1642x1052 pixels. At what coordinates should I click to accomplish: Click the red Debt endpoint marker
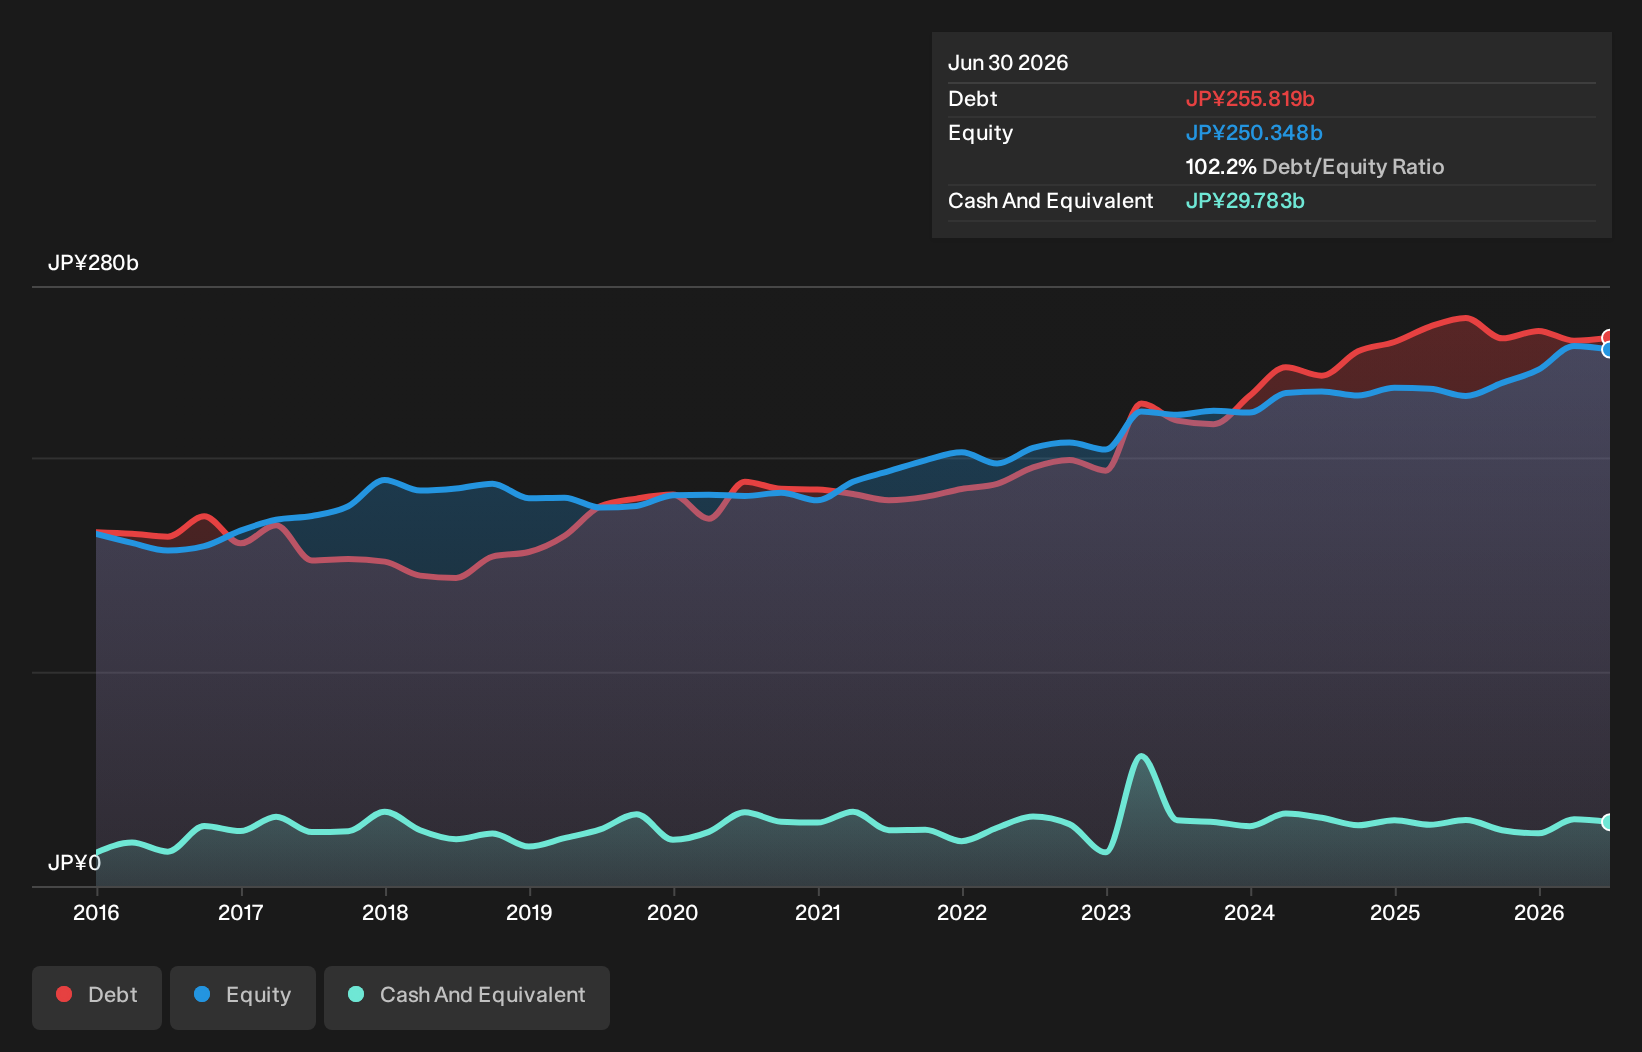click(1608, 338)
